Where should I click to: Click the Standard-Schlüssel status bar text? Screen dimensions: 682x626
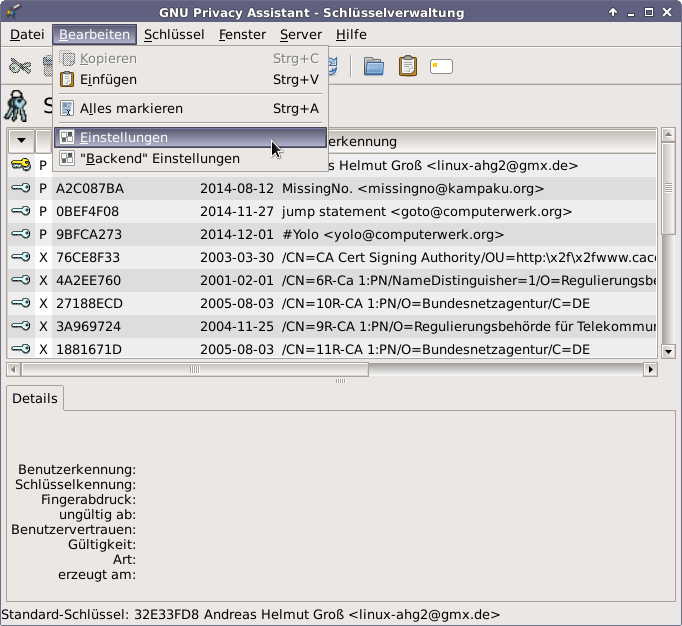tap(251, 615)
